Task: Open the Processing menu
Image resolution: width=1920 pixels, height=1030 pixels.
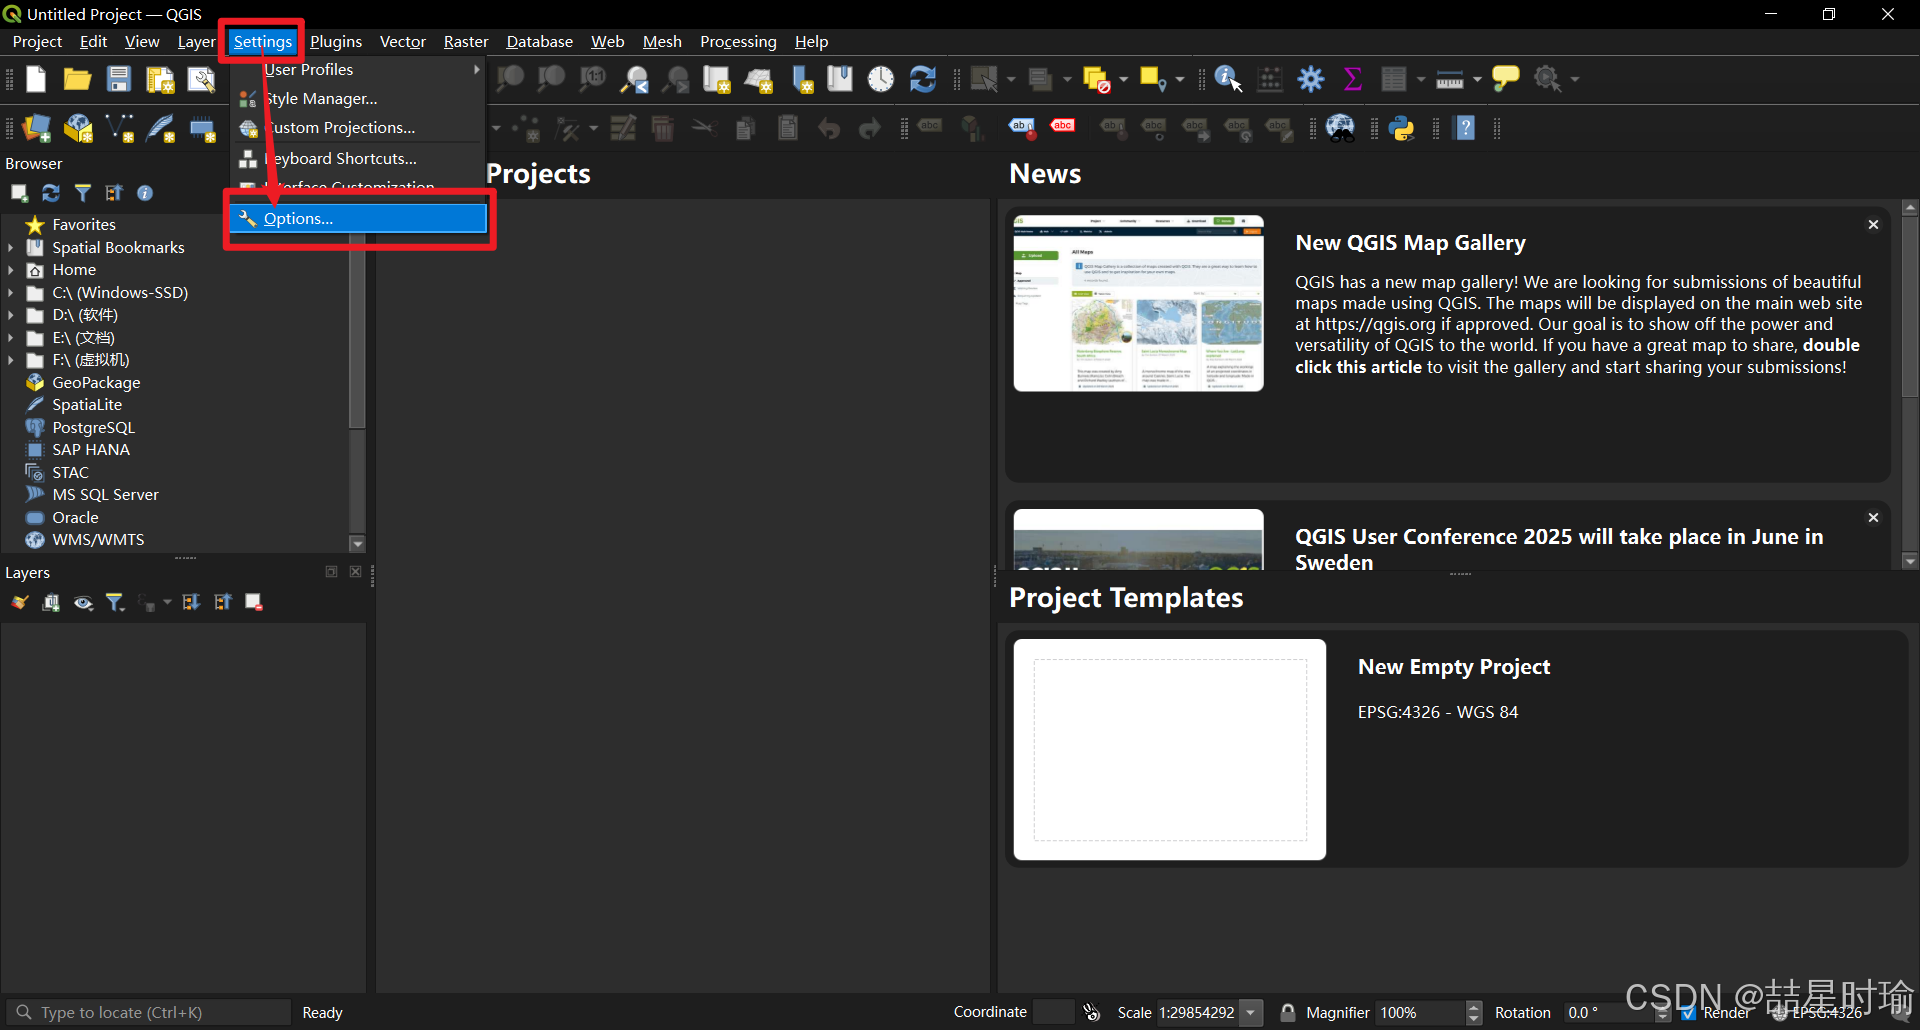Action: (738, 42)
